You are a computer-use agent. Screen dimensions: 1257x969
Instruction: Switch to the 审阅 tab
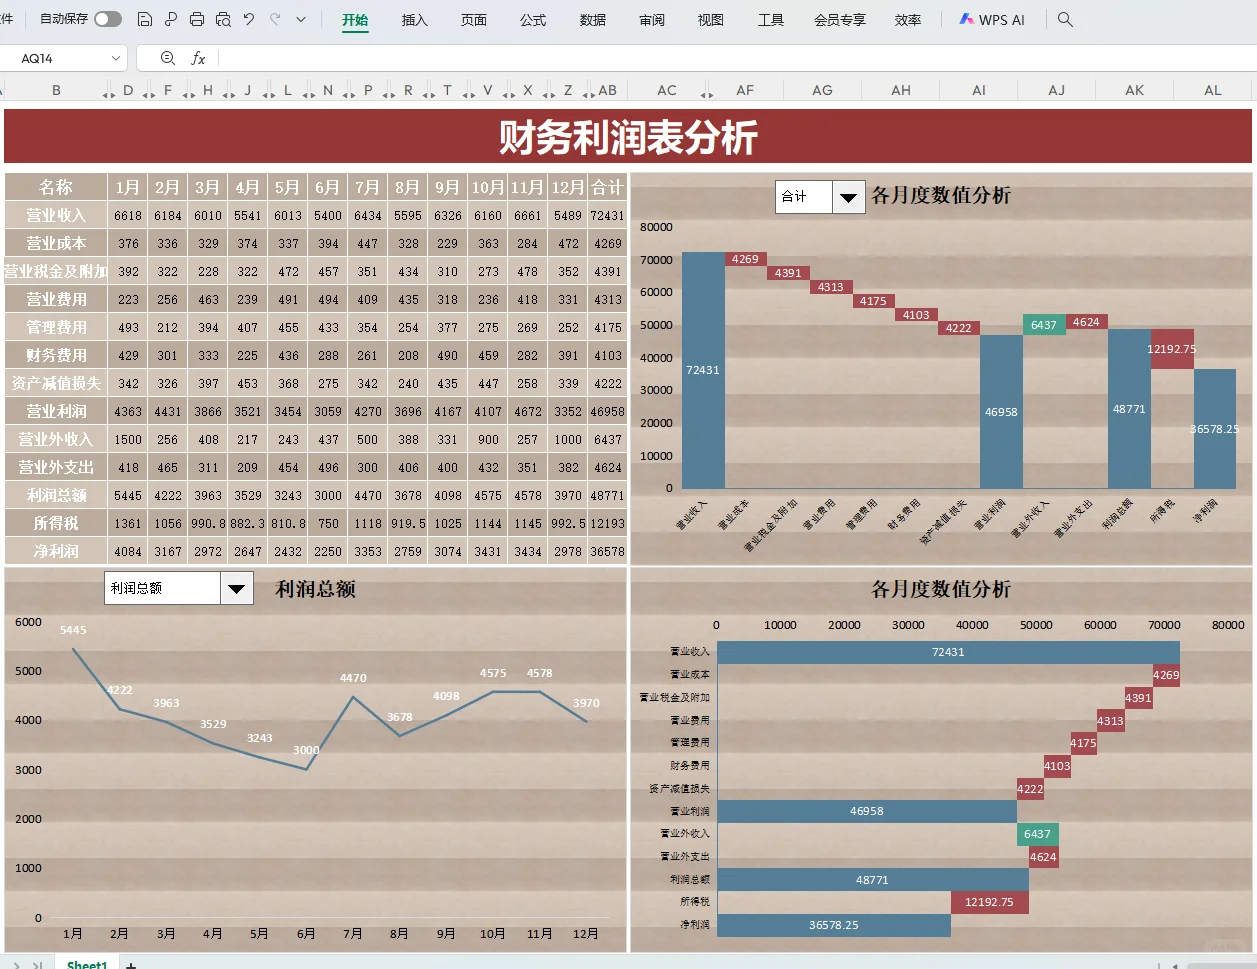pos(652,20)
